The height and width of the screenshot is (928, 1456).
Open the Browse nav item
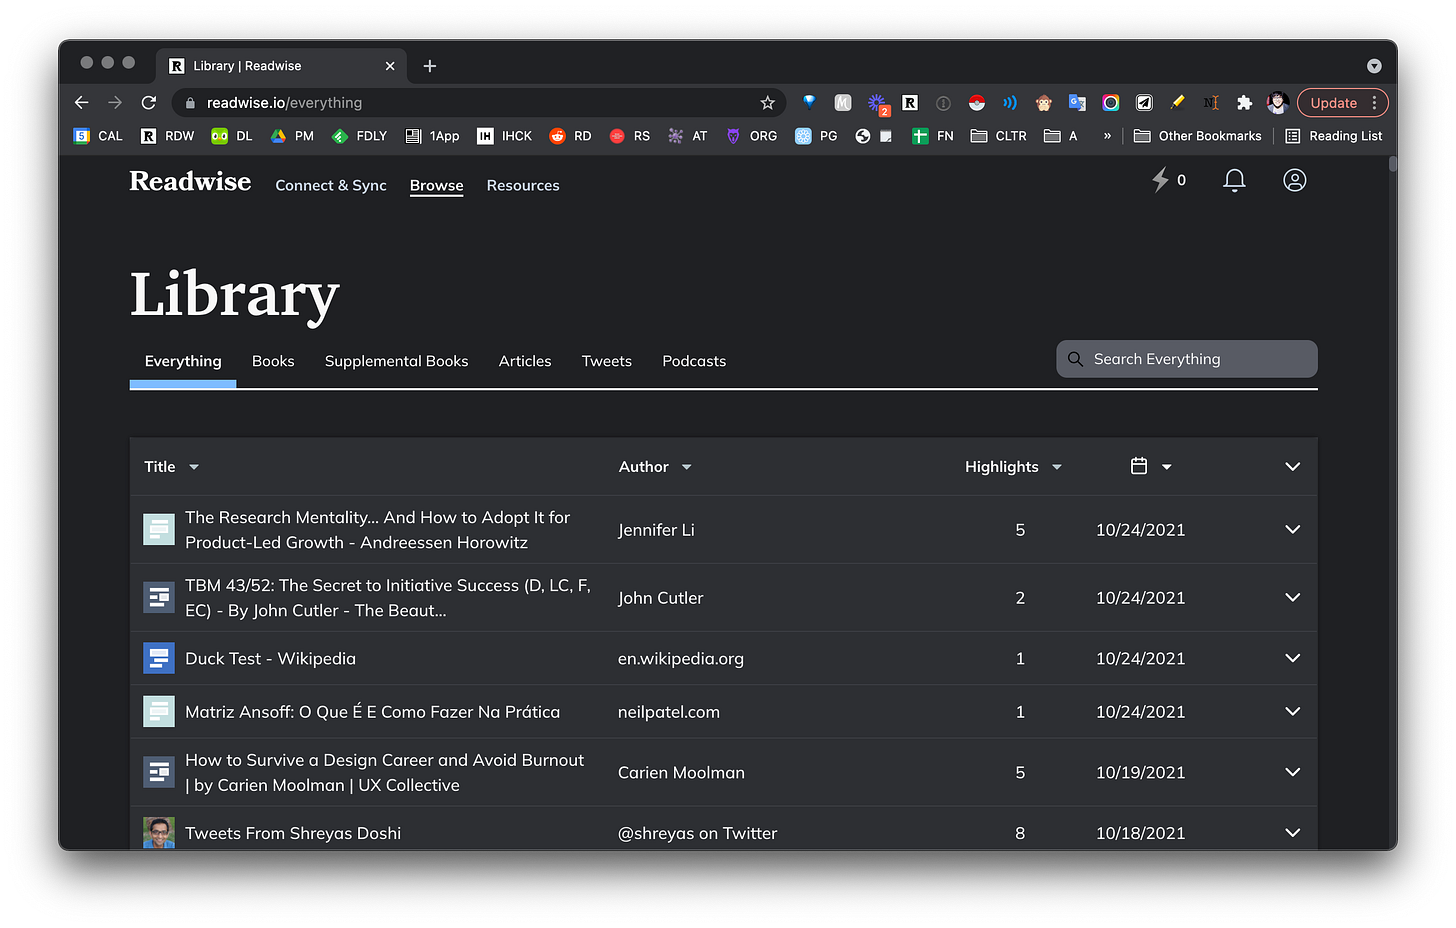click(436, 185)
